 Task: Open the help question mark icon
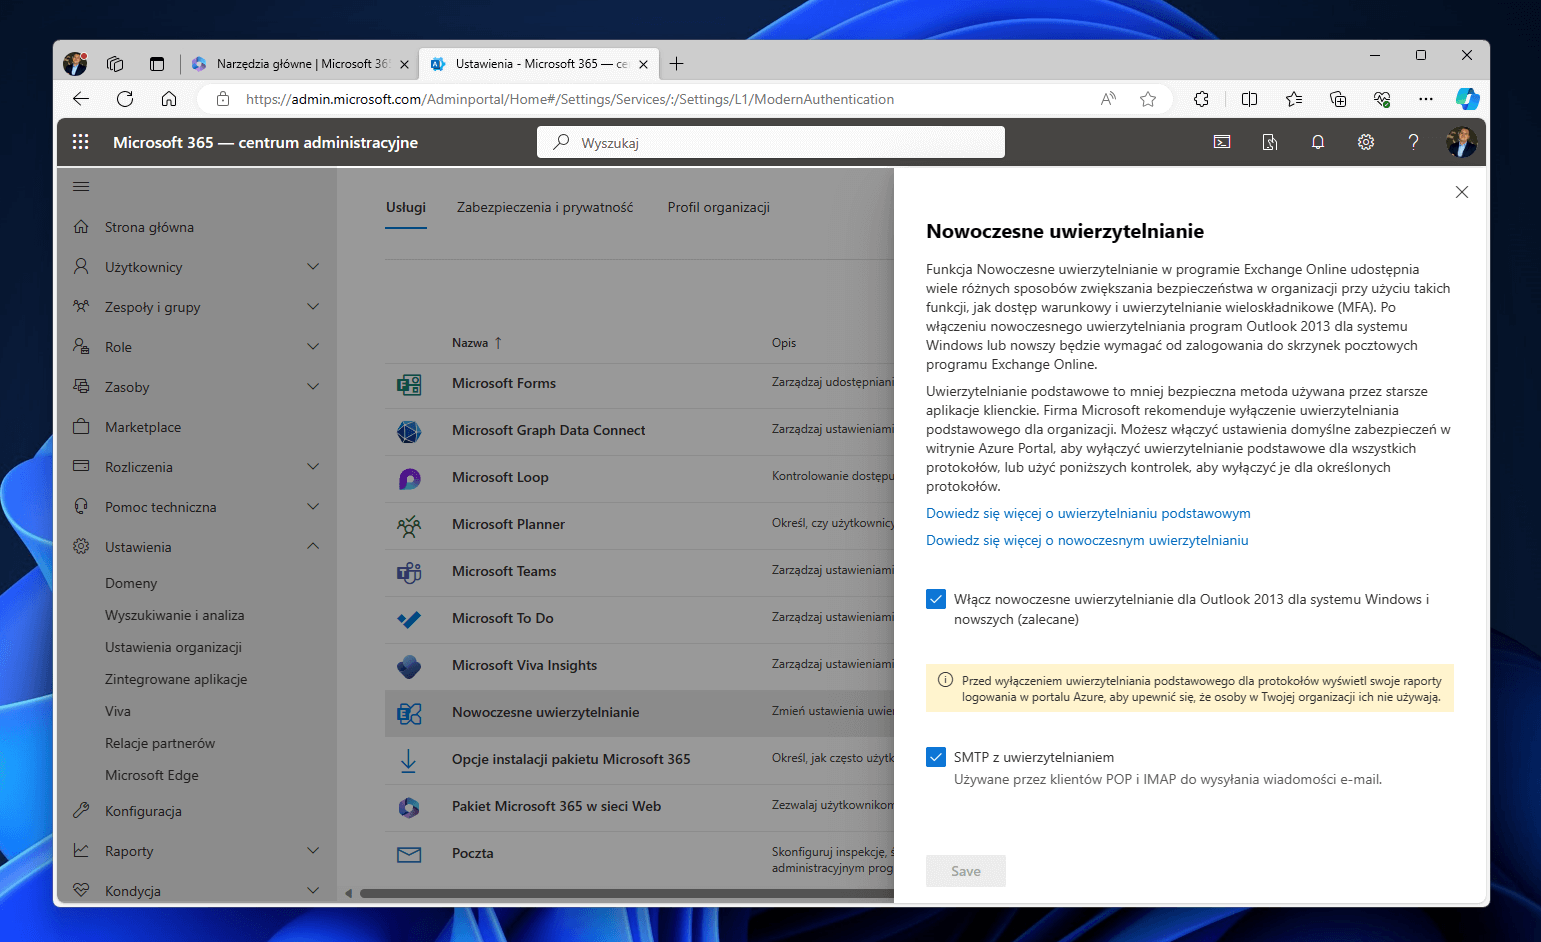click(x=1413, y=142)
